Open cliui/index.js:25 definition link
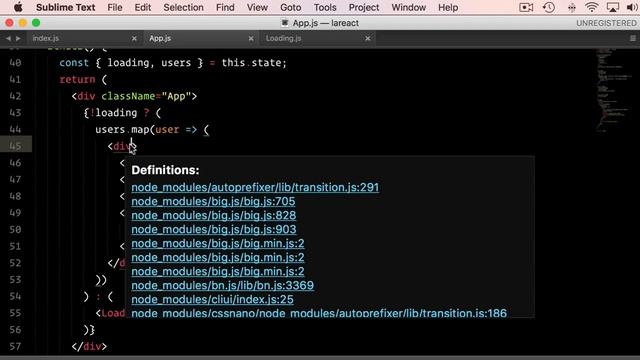The image size is (640, 360). pyautogui.click(x=212, y=299)
